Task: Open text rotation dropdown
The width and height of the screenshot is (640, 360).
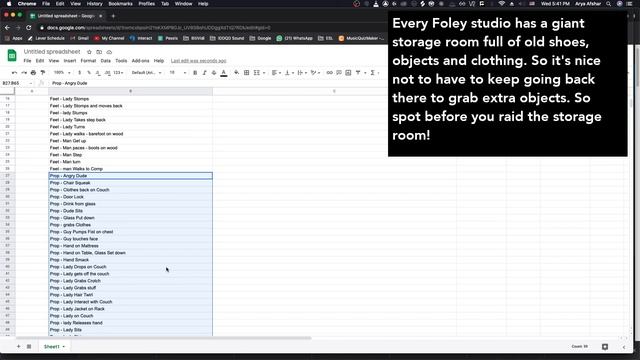Action: click(x=315, y=73)
